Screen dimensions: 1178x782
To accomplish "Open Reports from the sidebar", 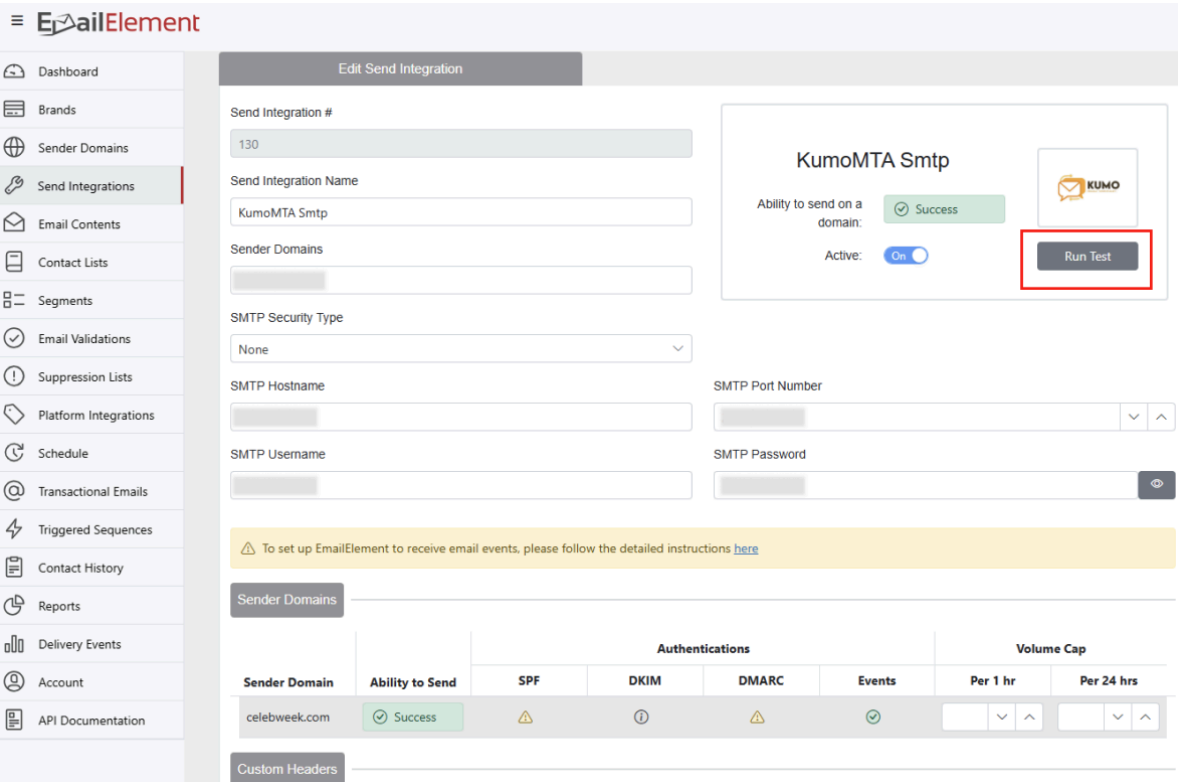I will [x=59, y=606].
